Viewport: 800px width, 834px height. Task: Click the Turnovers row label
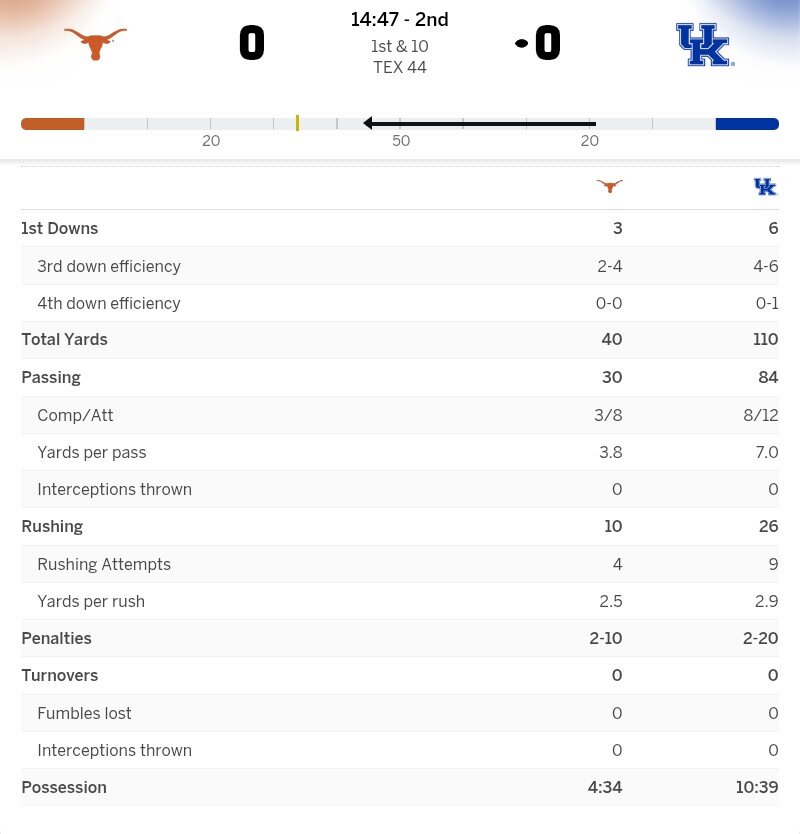pyautogui.click(x=60, y=676)
